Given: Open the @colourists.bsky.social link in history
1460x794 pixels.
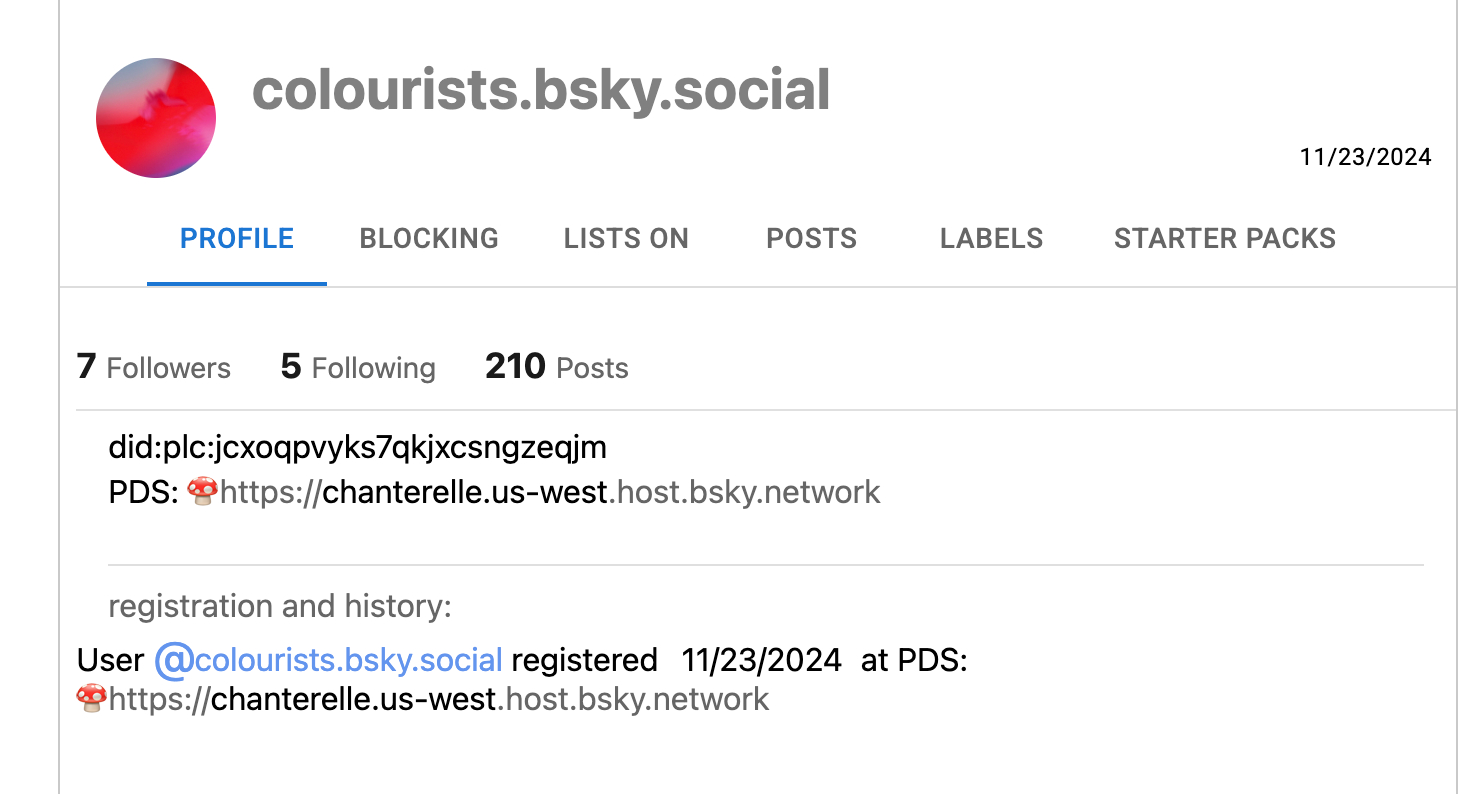Looking at the screenshot, I should [328, 661].
